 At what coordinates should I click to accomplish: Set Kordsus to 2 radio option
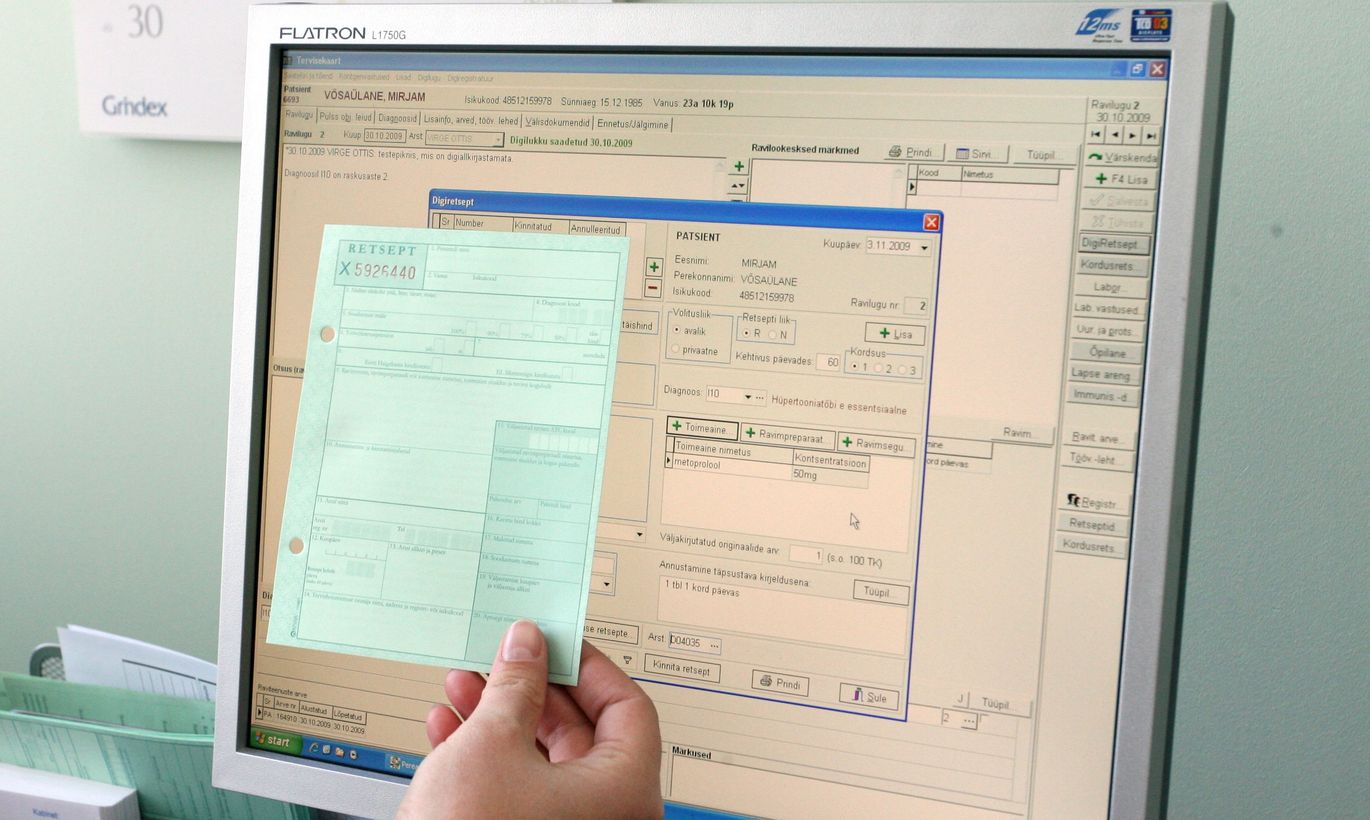878,368
